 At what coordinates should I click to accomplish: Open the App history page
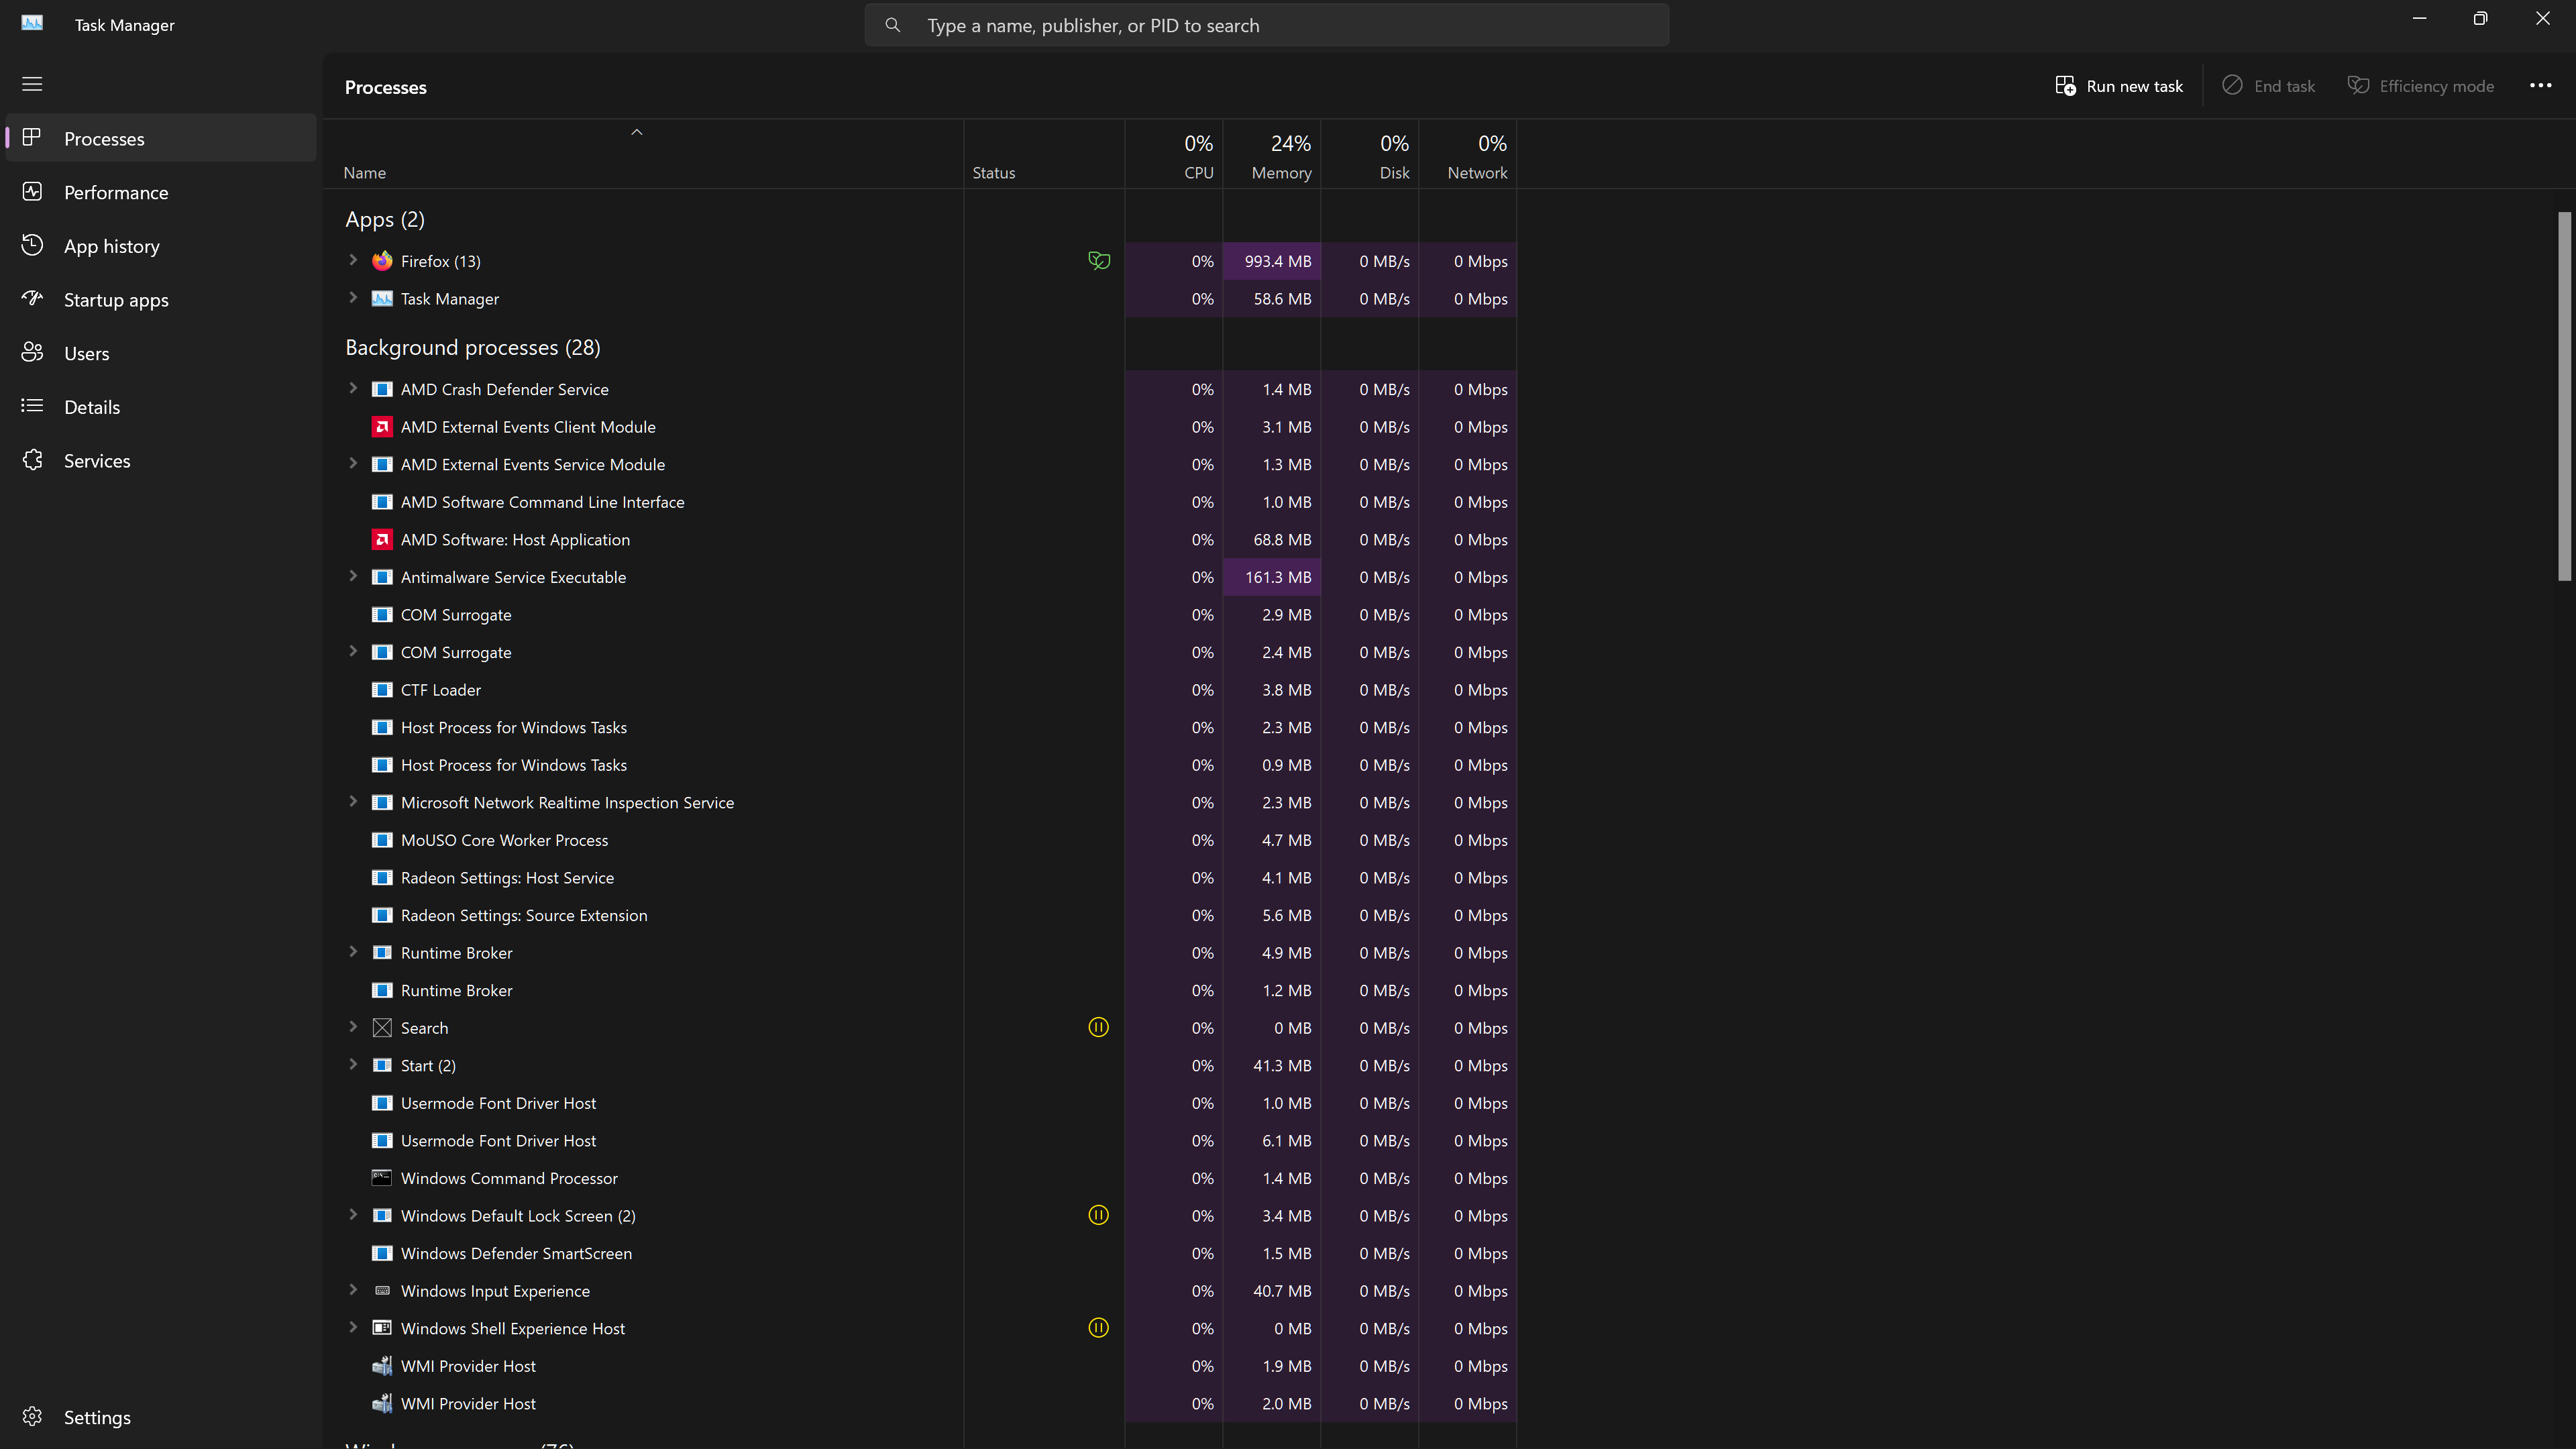161,246
